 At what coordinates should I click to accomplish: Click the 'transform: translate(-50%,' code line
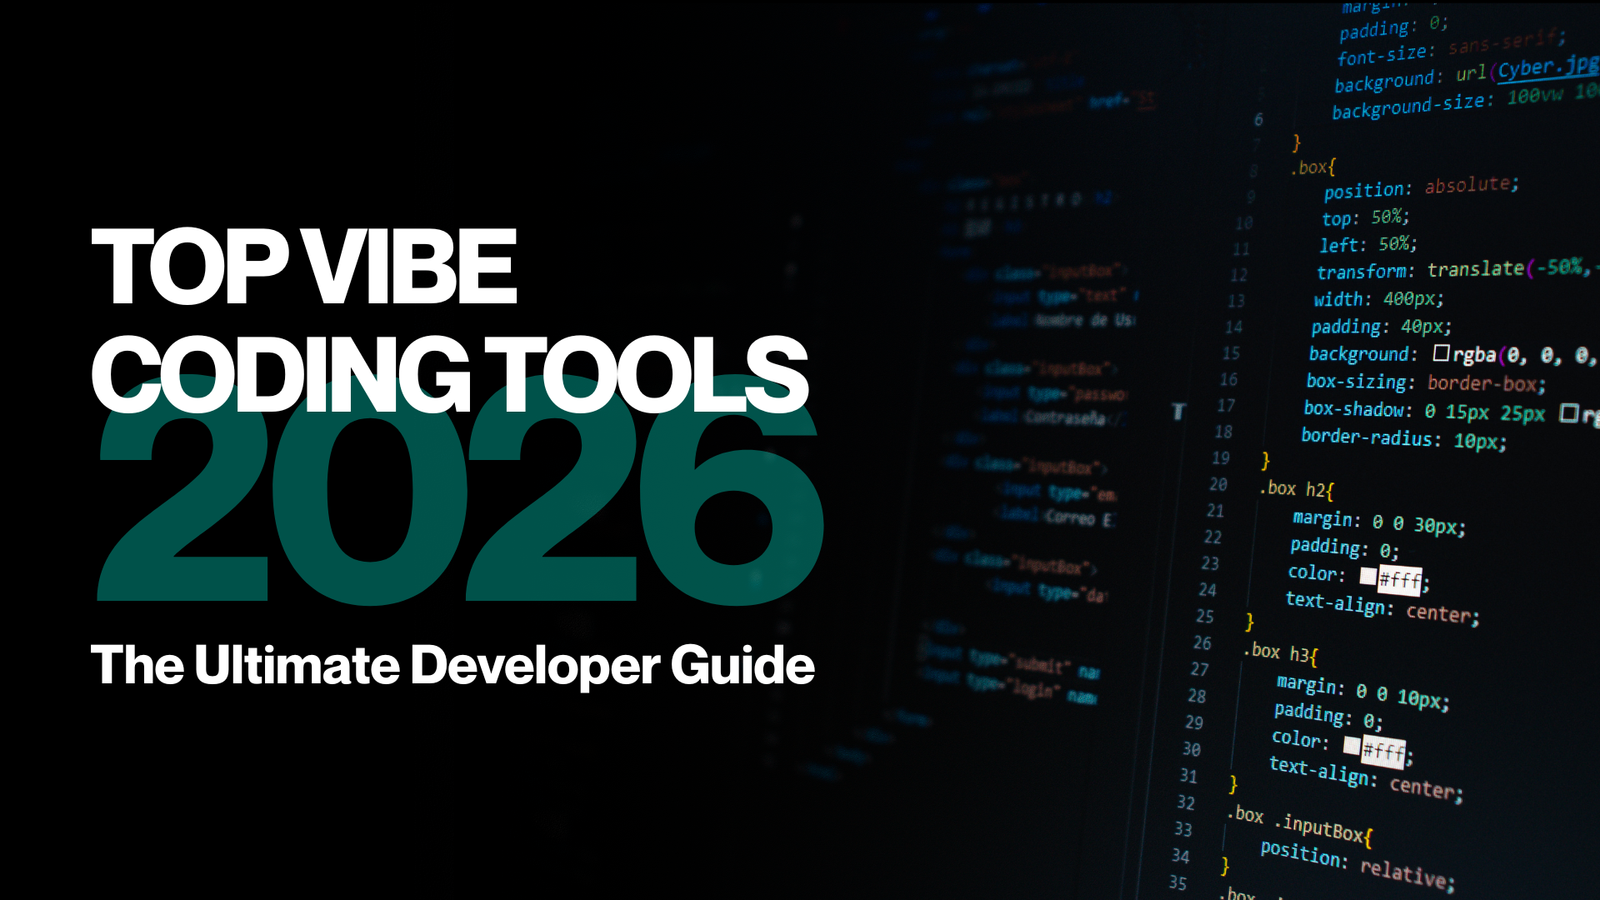click(1456, 270)
